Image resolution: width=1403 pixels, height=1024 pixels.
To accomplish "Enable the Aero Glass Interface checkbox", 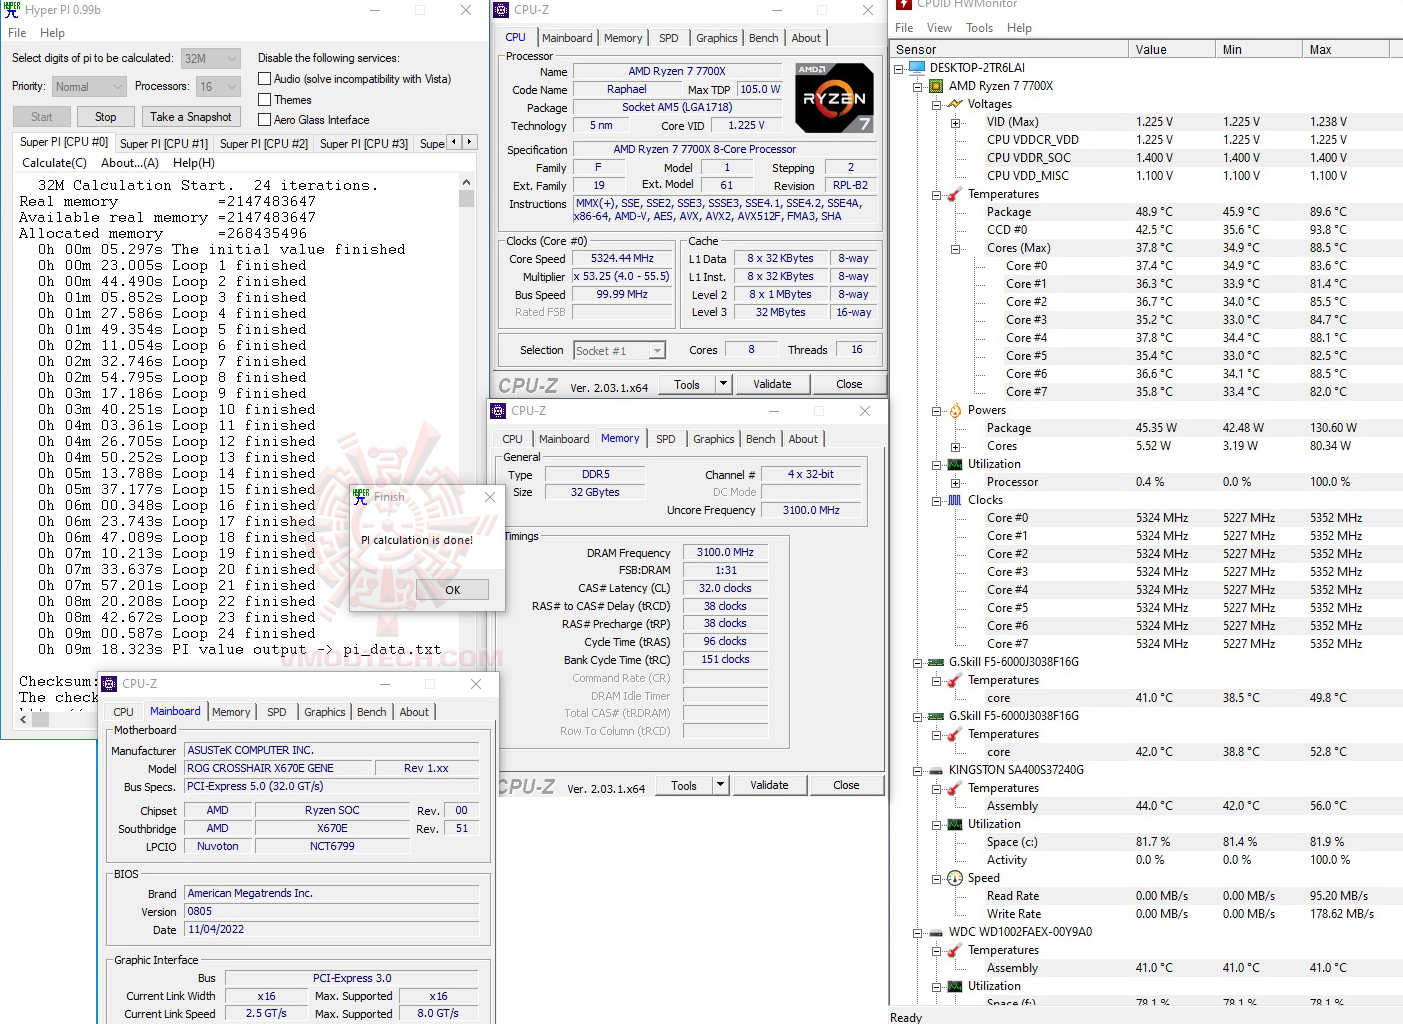I will (x=264, y=119).
